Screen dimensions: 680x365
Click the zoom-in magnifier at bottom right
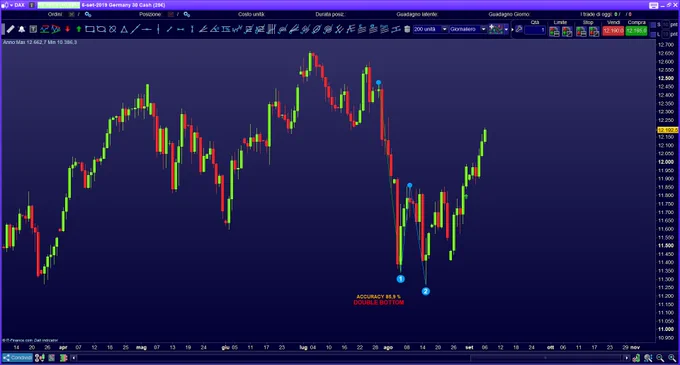click(672, 358)
